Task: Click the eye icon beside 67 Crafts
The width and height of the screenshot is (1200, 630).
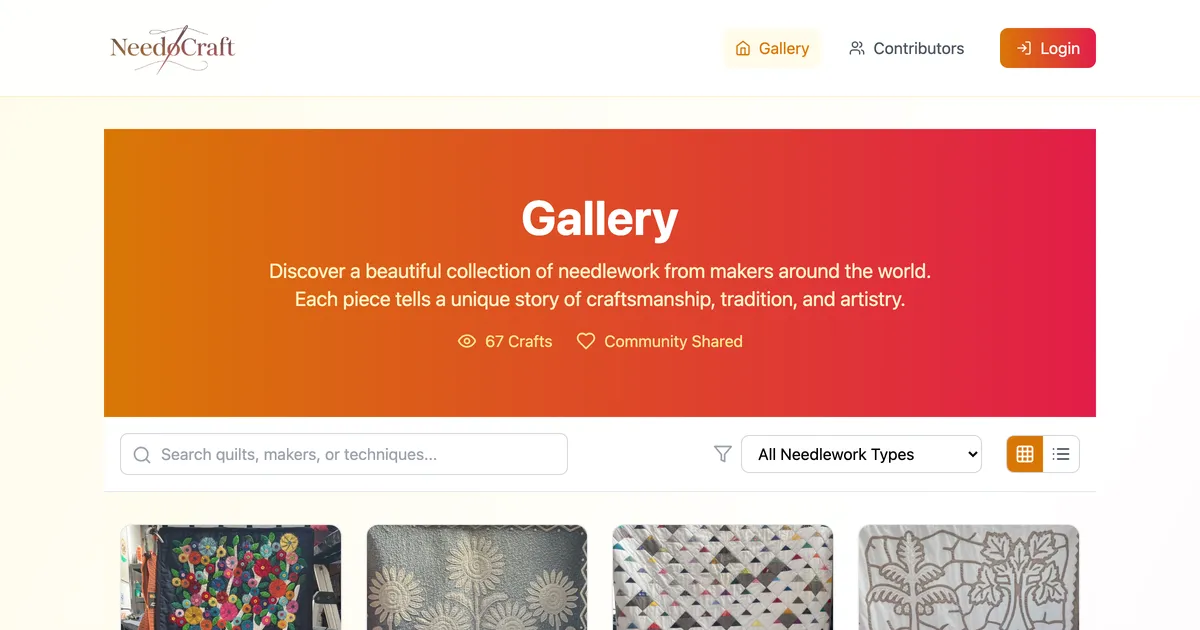Action: tap(467, 341)
